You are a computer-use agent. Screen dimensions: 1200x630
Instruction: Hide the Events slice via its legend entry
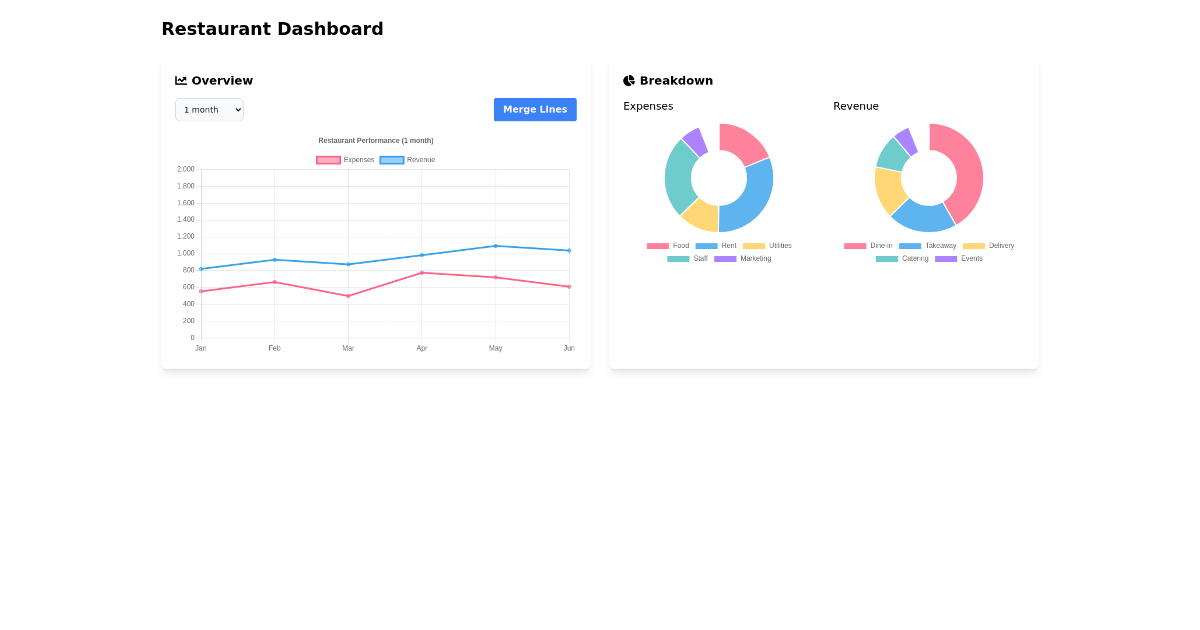[x=961, y=258]
